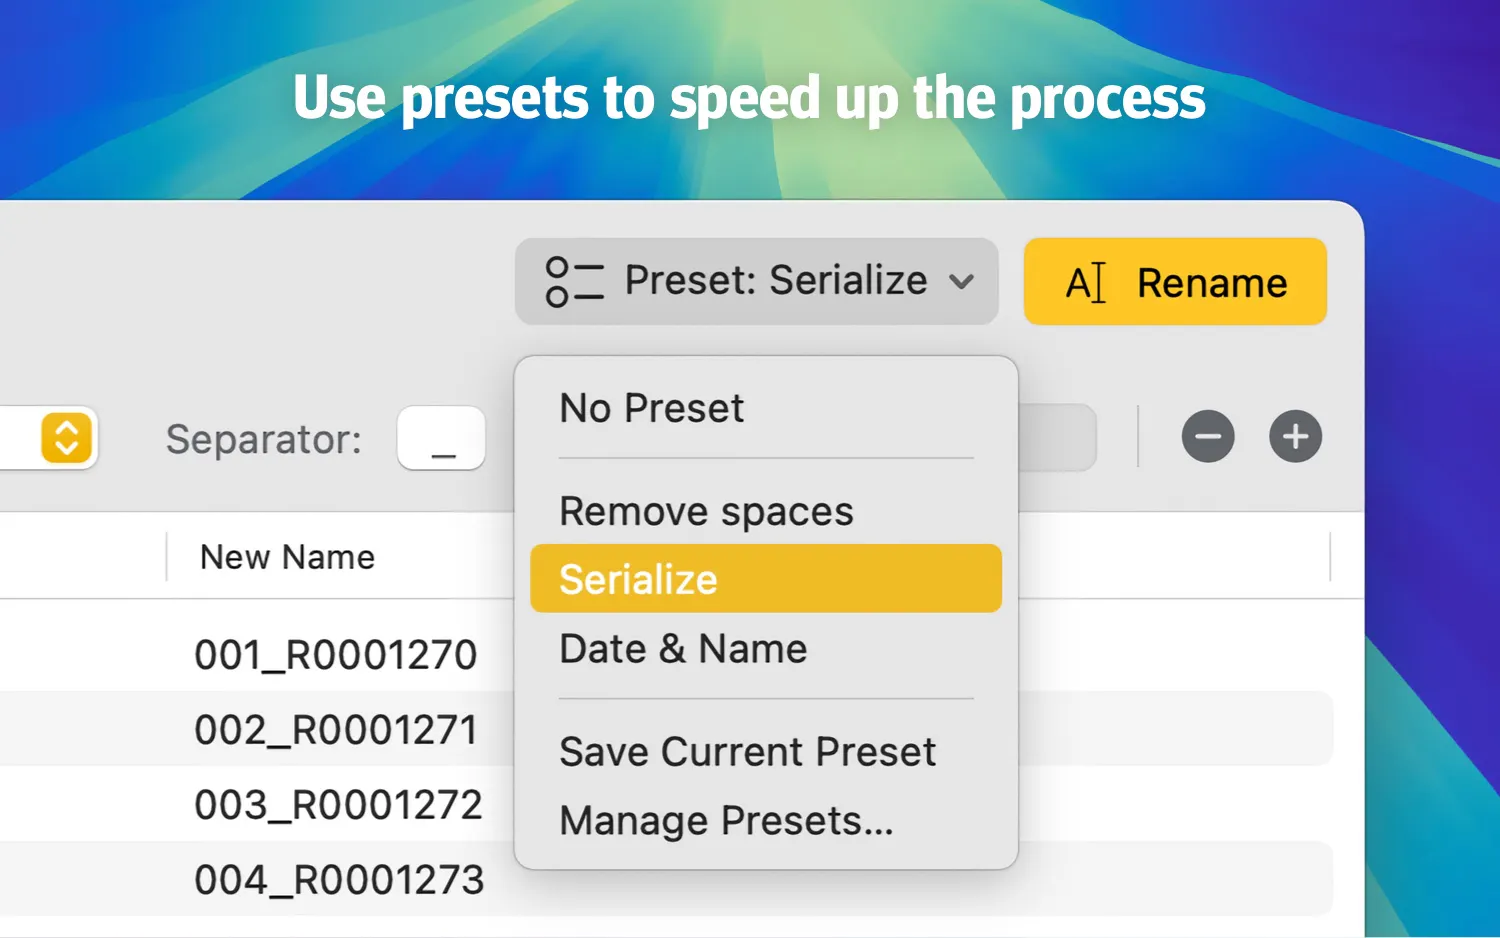Click the preset list icon in toolbar
Viewport: 1500px width, 938px height.
pos(574,282)
